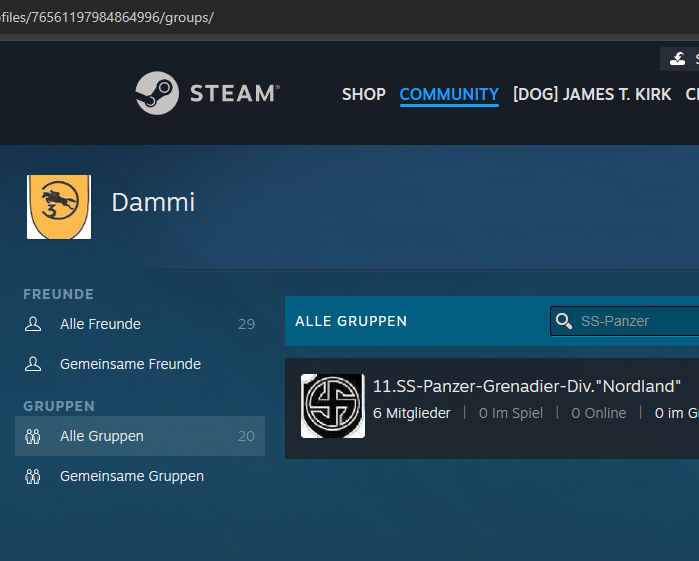Screen dimensions: 699x561
Task: Click the magnifying glass search icon
Action: (564, 321)
